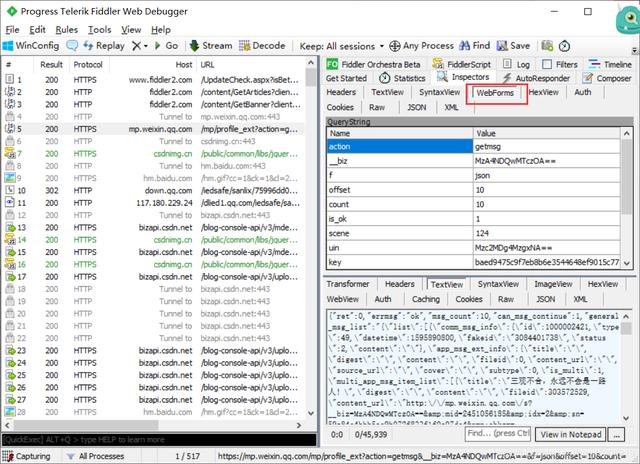Click the QuickExec command box
Image resolution: width=640 pixels, height=464 pixels.
[158, 440]
